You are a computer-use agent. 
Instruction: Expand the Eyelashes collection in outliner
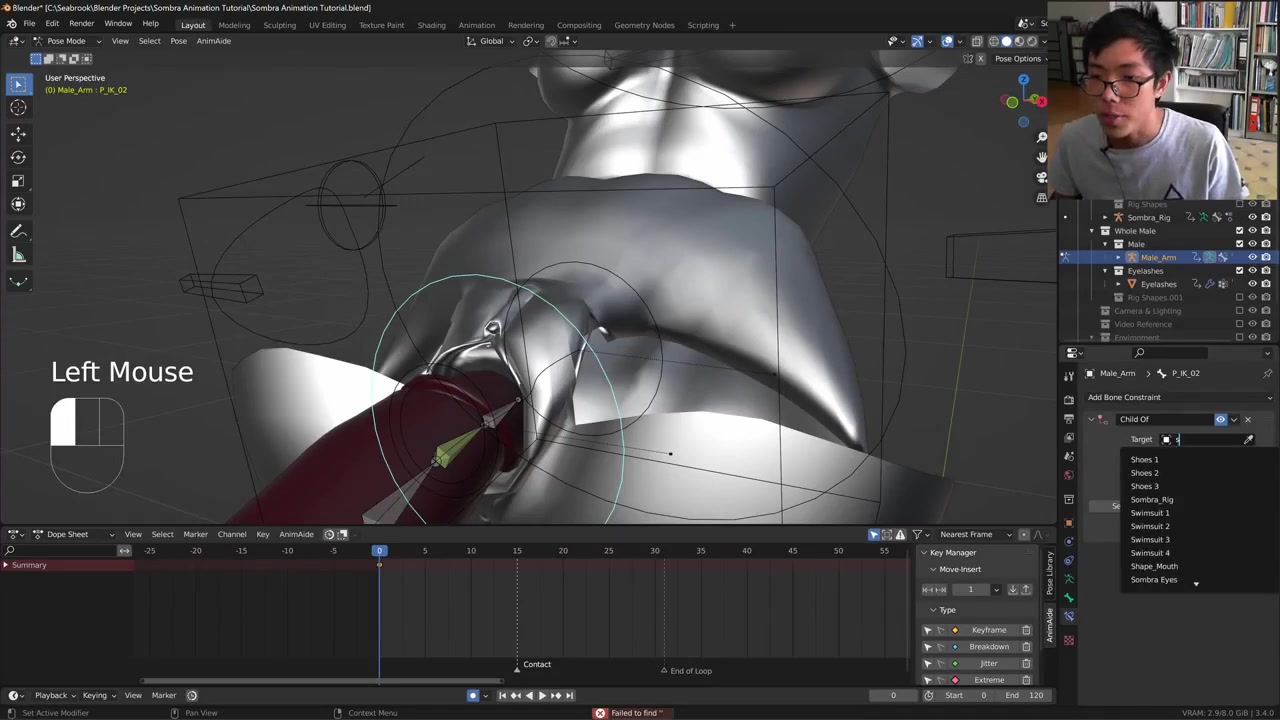pos(1105,271)
